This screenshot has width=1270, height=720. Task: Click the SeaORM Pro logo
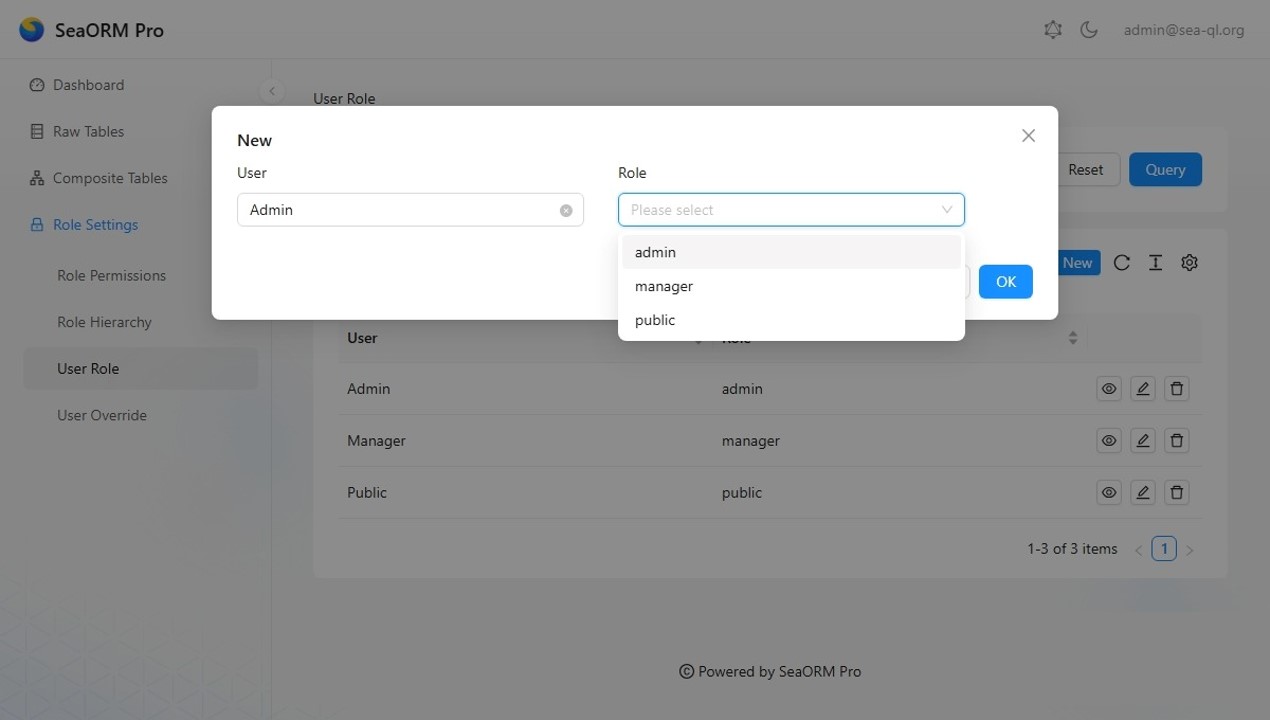(32, 30)
